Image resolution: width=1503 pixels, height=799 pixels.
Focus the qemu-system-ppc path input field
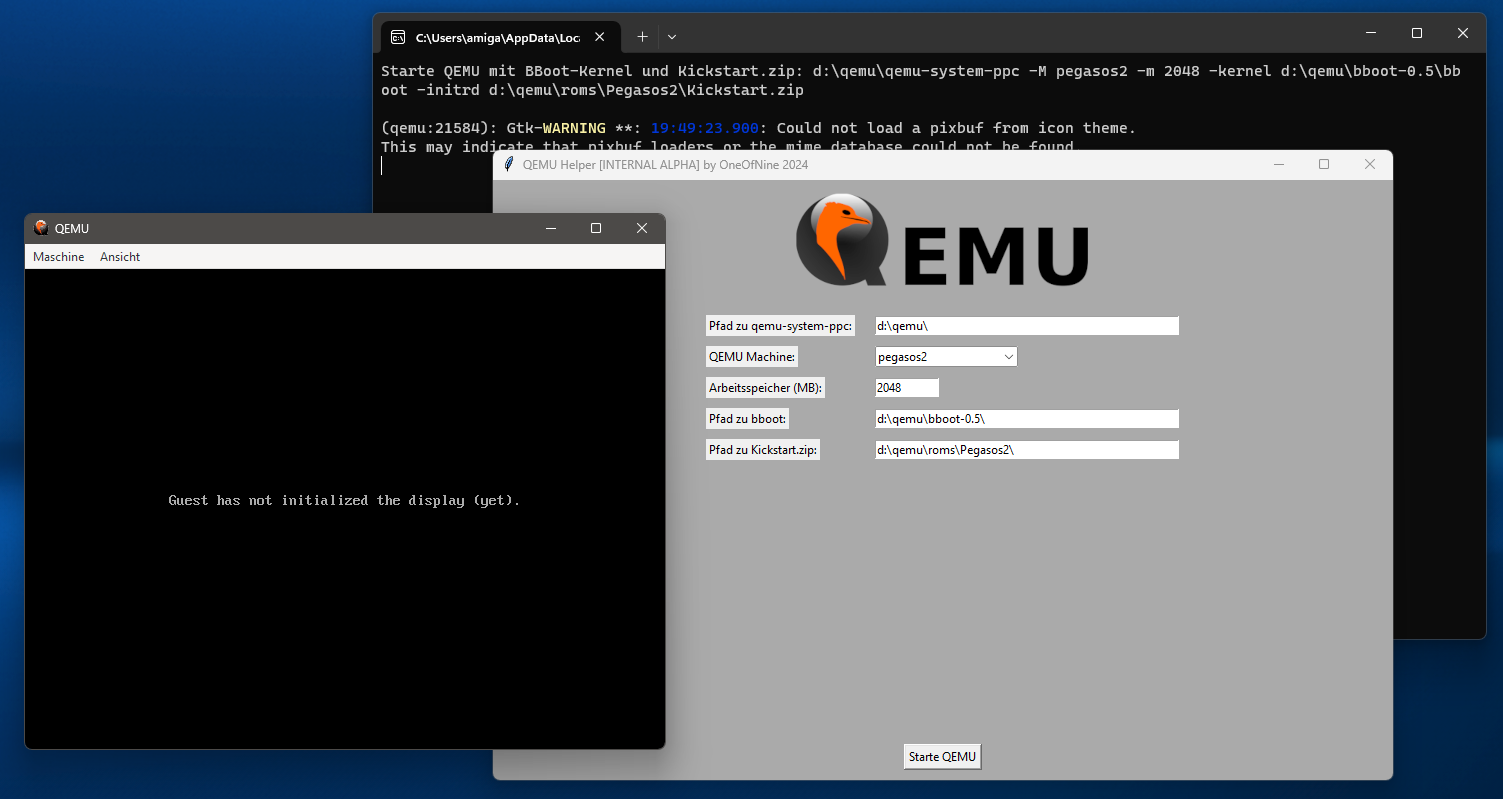pyautogui.click(x=1027, y=326)
